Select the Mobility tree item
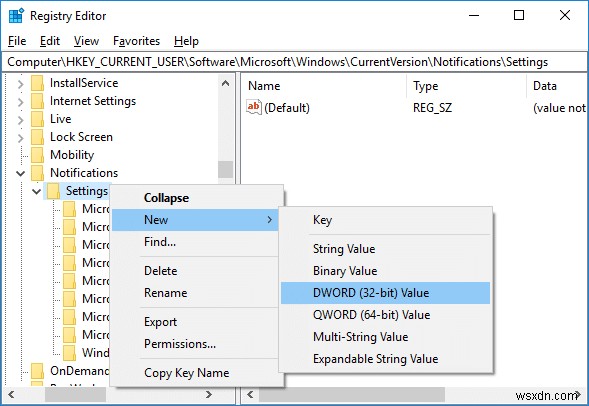 tap(72, 155)
